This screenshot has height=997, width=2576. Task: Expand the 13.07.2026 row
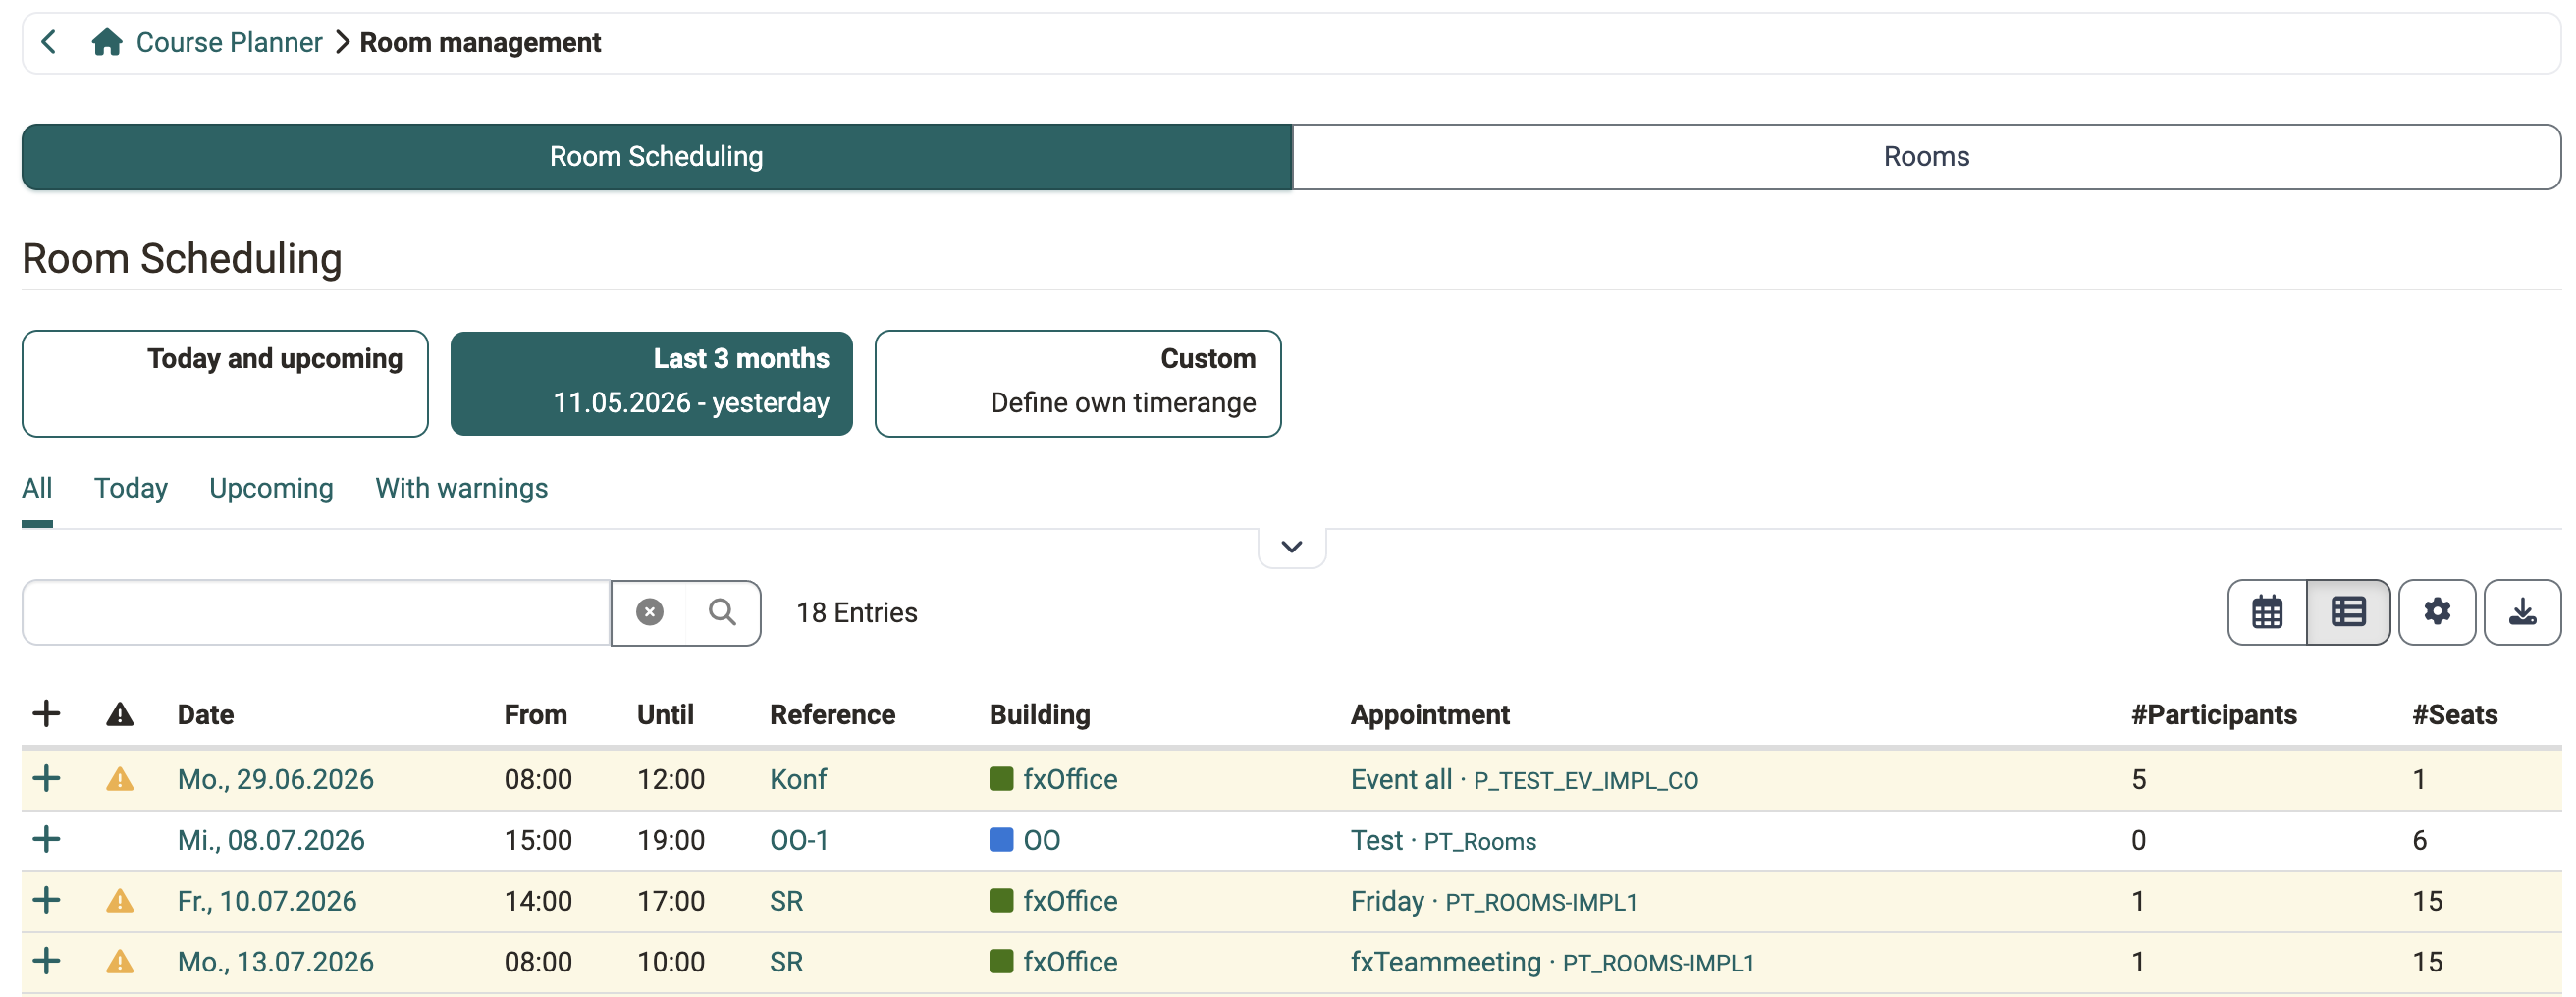coord(46,962)
